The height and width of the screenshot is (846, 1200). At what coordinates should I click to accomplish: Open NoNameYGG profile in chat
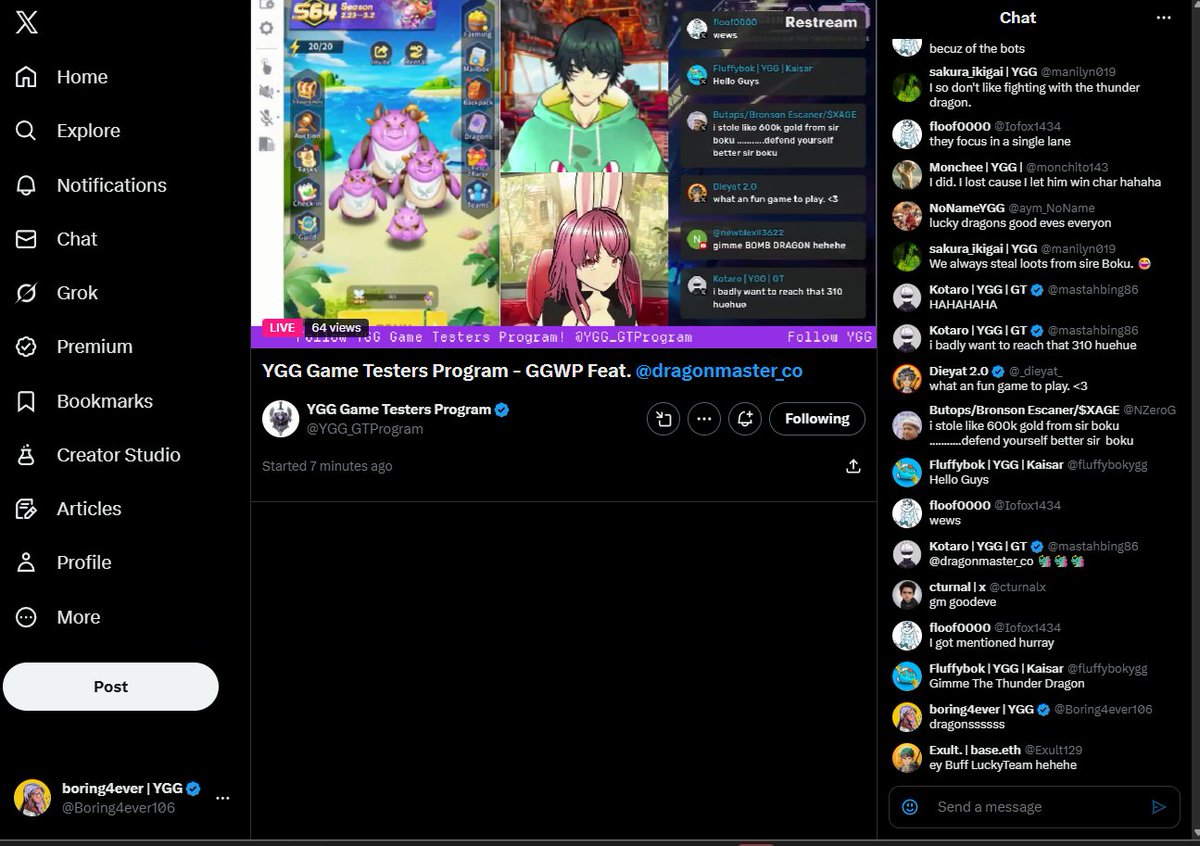pyautogui.click(x=966, y=209)
